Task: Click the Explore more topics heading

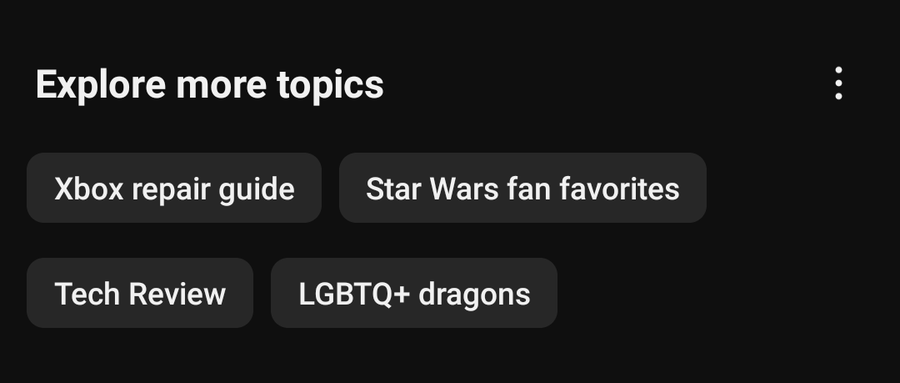Action: point(210,85)
